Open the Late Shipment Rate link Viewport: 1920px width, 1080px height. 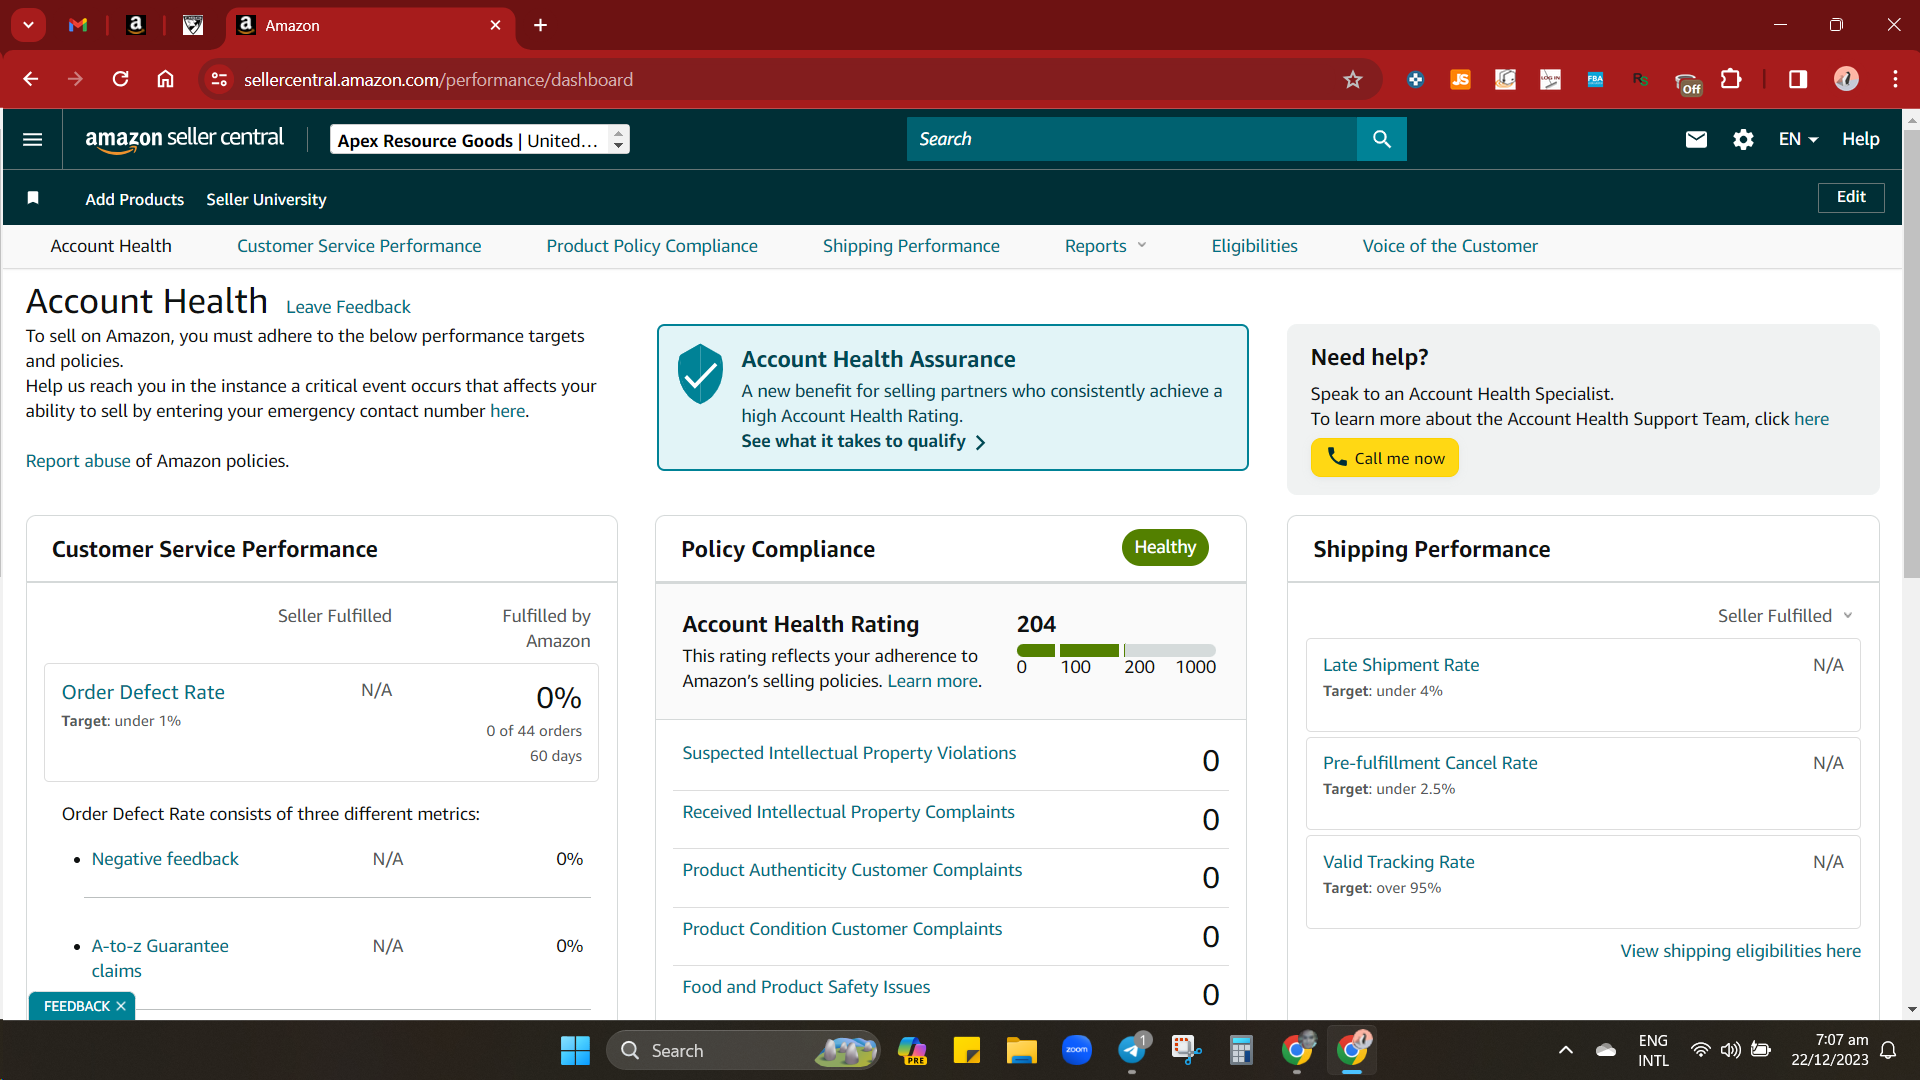point(1401,665)
